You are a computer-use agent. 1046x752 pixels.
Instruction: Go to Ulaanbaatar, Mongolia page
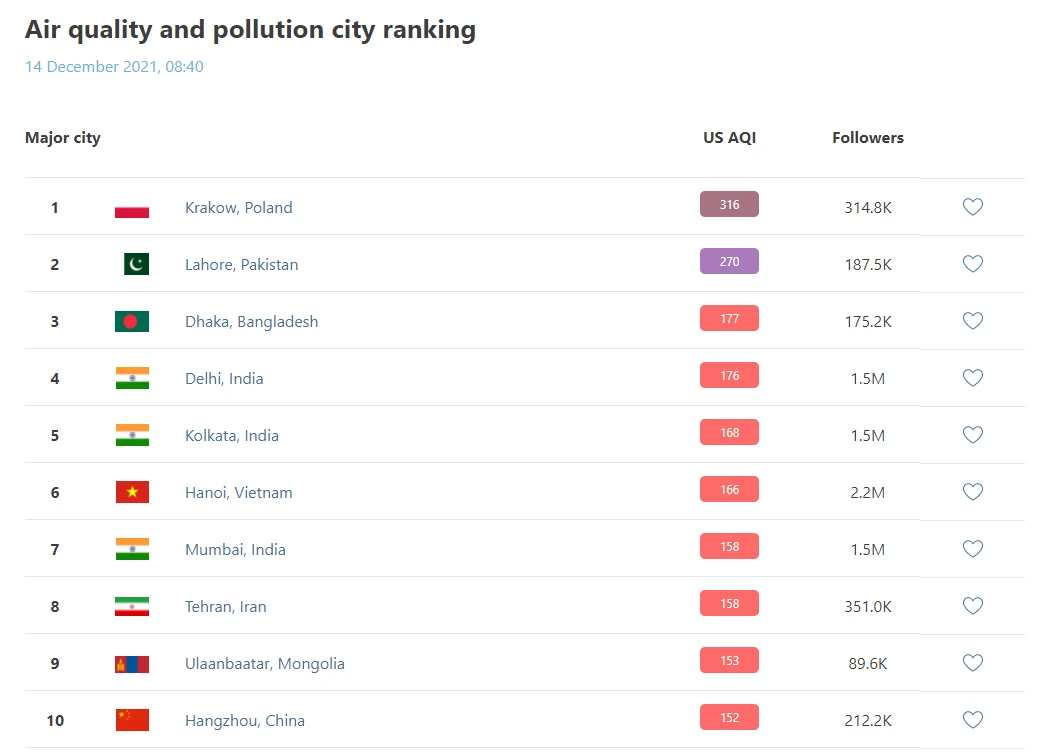click(x=265, y=663)
